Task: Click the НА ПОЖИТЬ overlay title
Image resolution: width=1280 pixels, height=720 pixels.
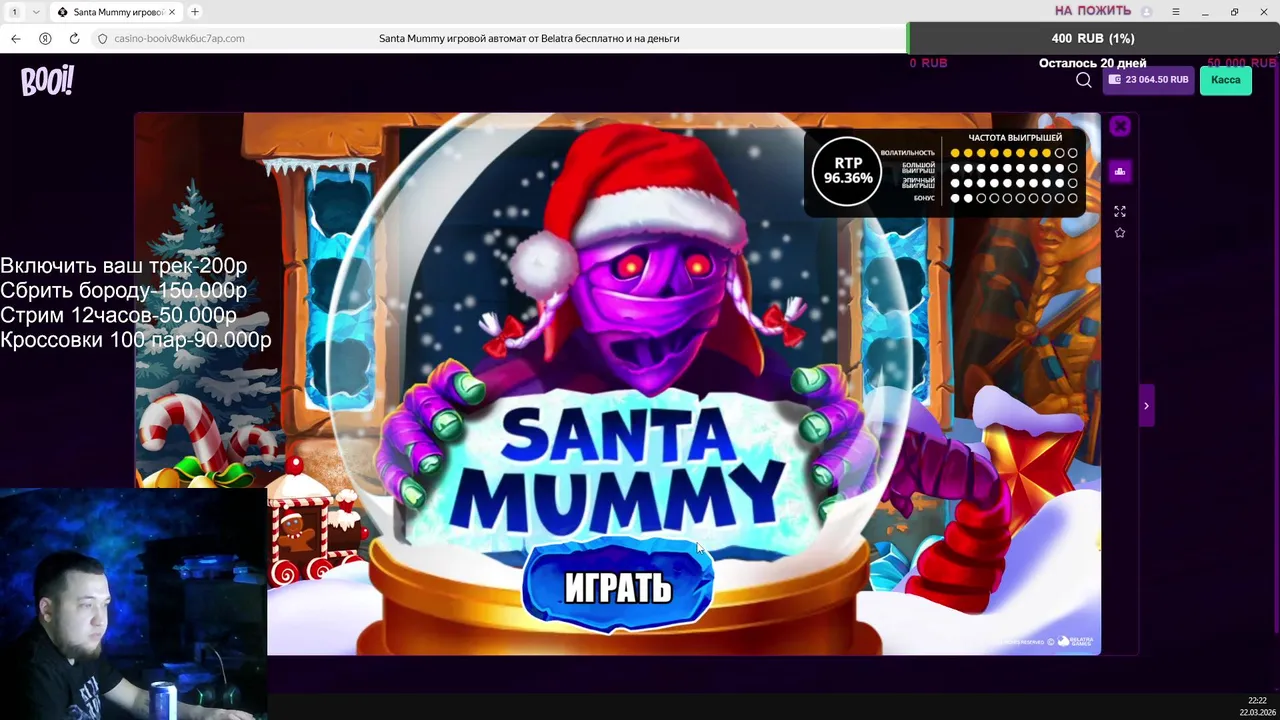Action: click(1093, 11)
